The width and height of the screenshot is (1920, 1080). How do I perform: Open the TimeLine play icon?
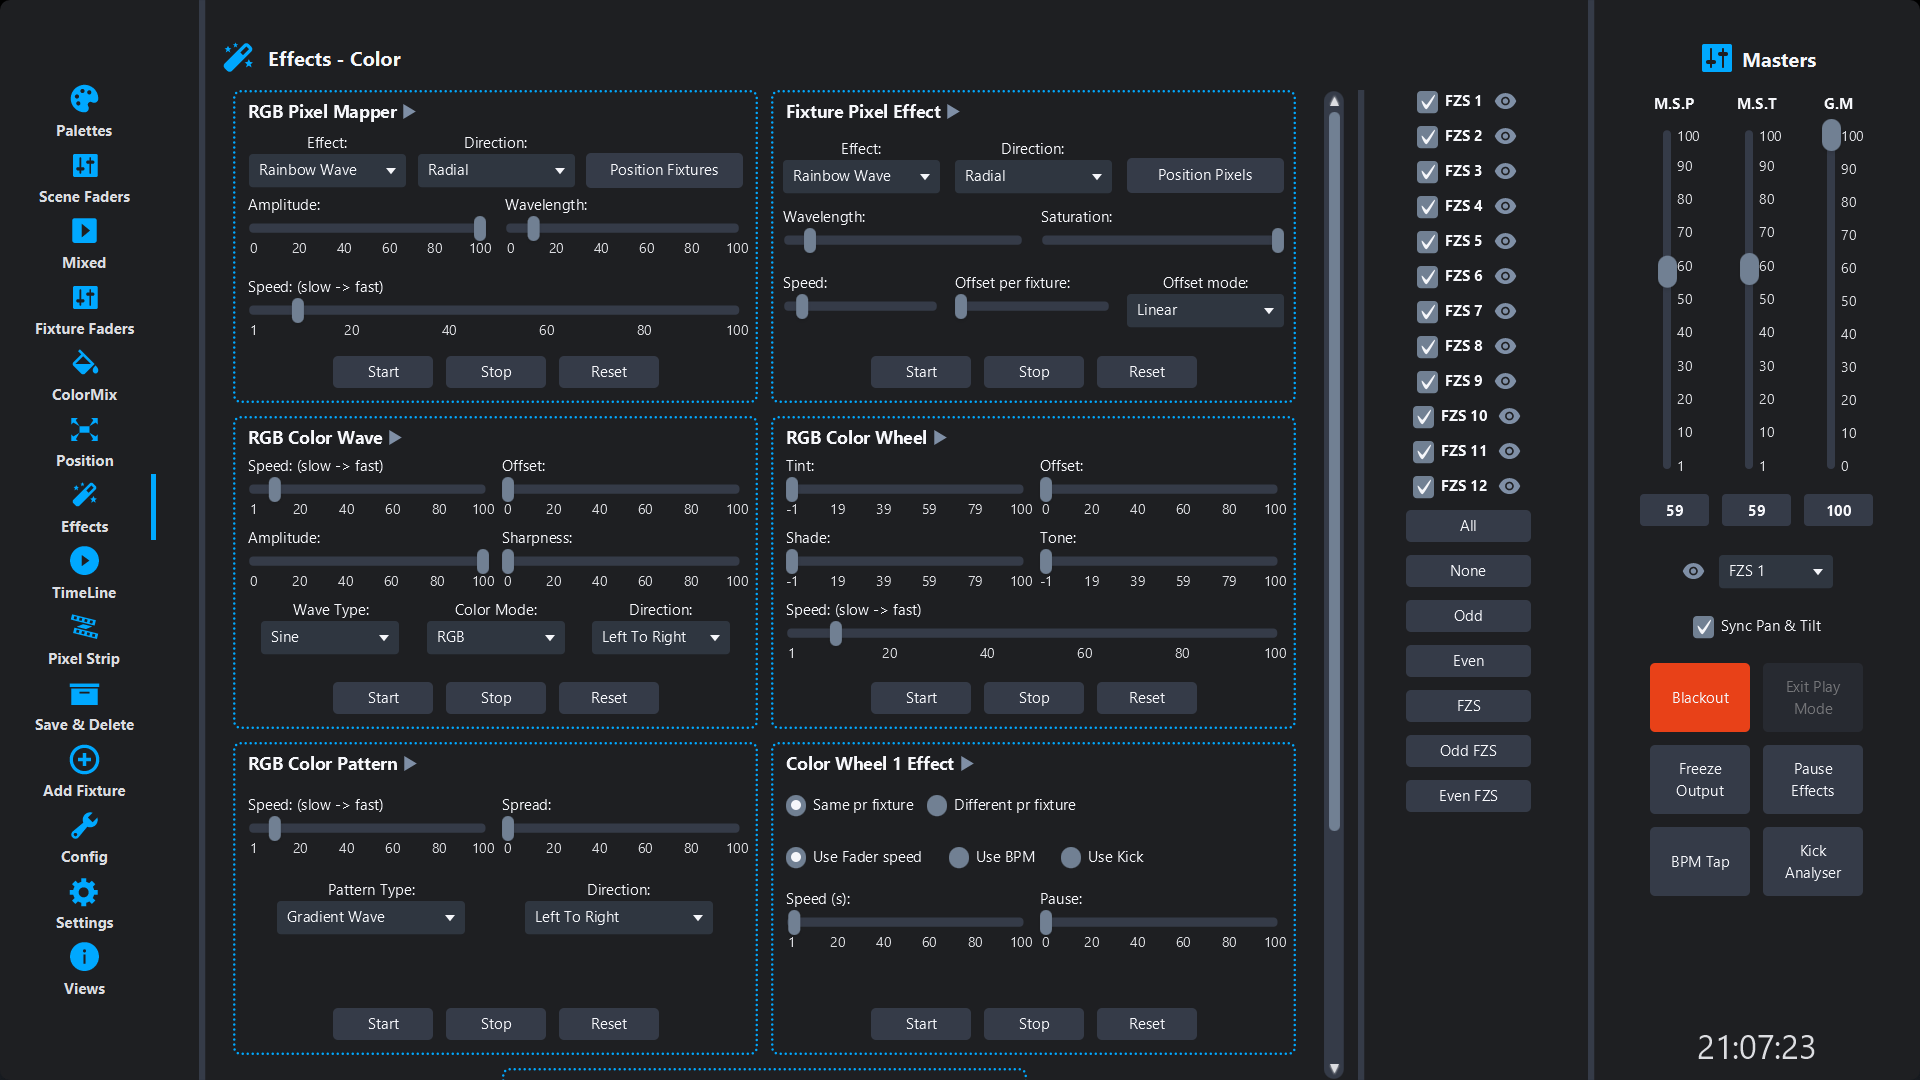pyautogui.click(x=84, y=561)
